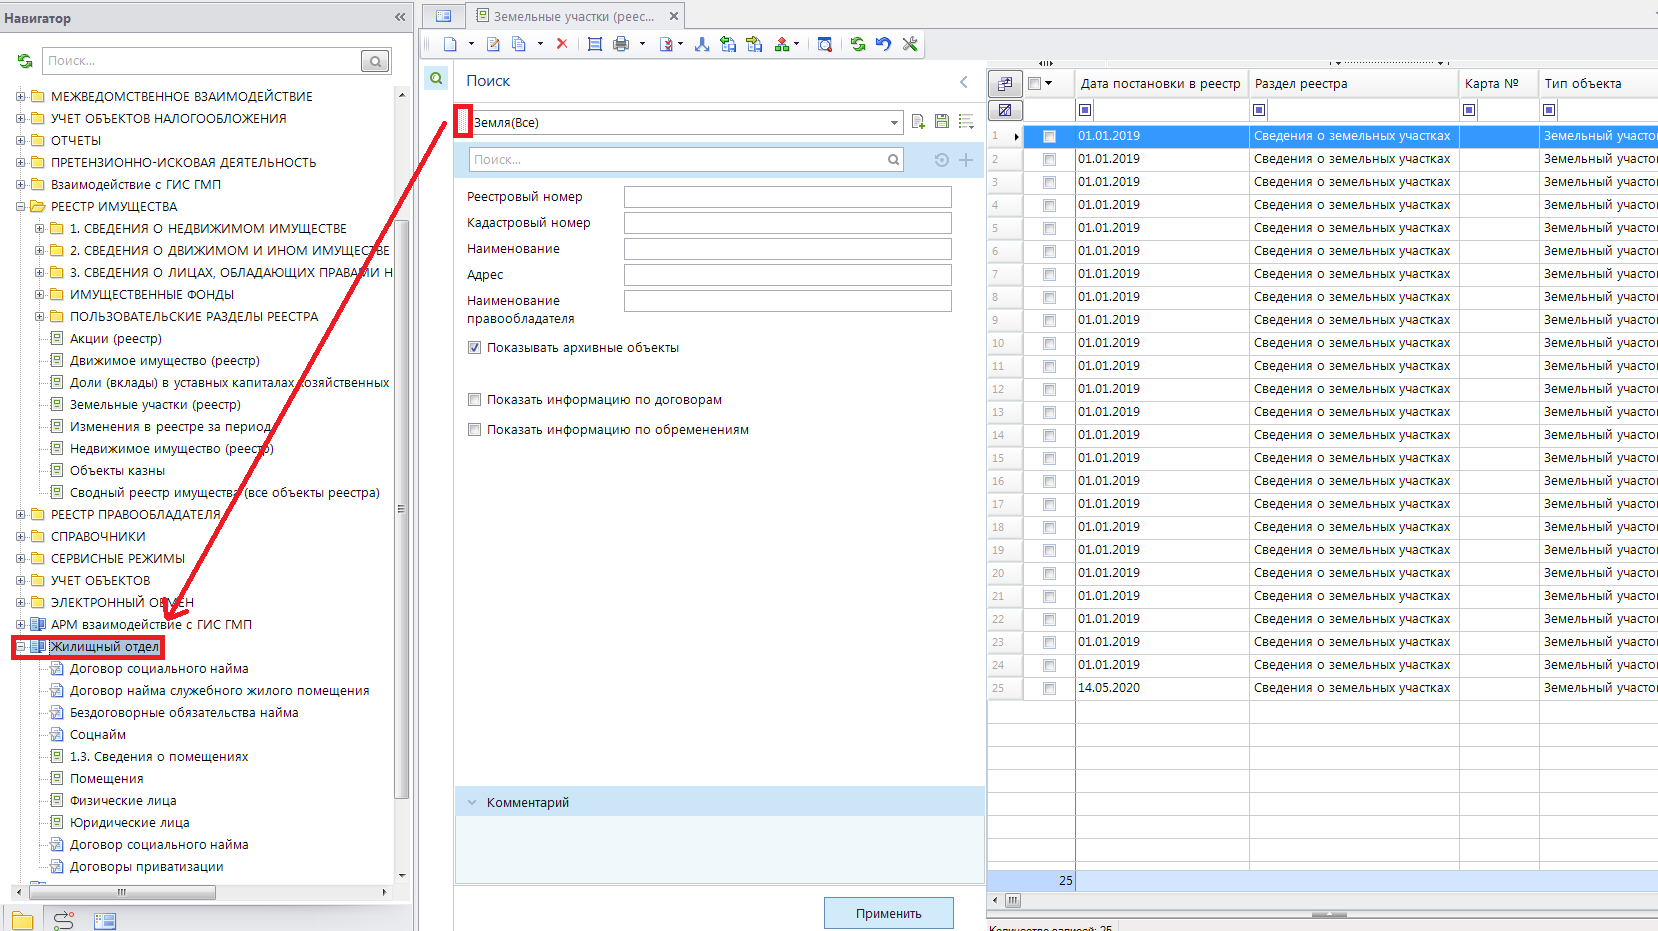1658x931 pixels.
Task: Click the save filter floppy icon
Action: (x=942, y=122)
